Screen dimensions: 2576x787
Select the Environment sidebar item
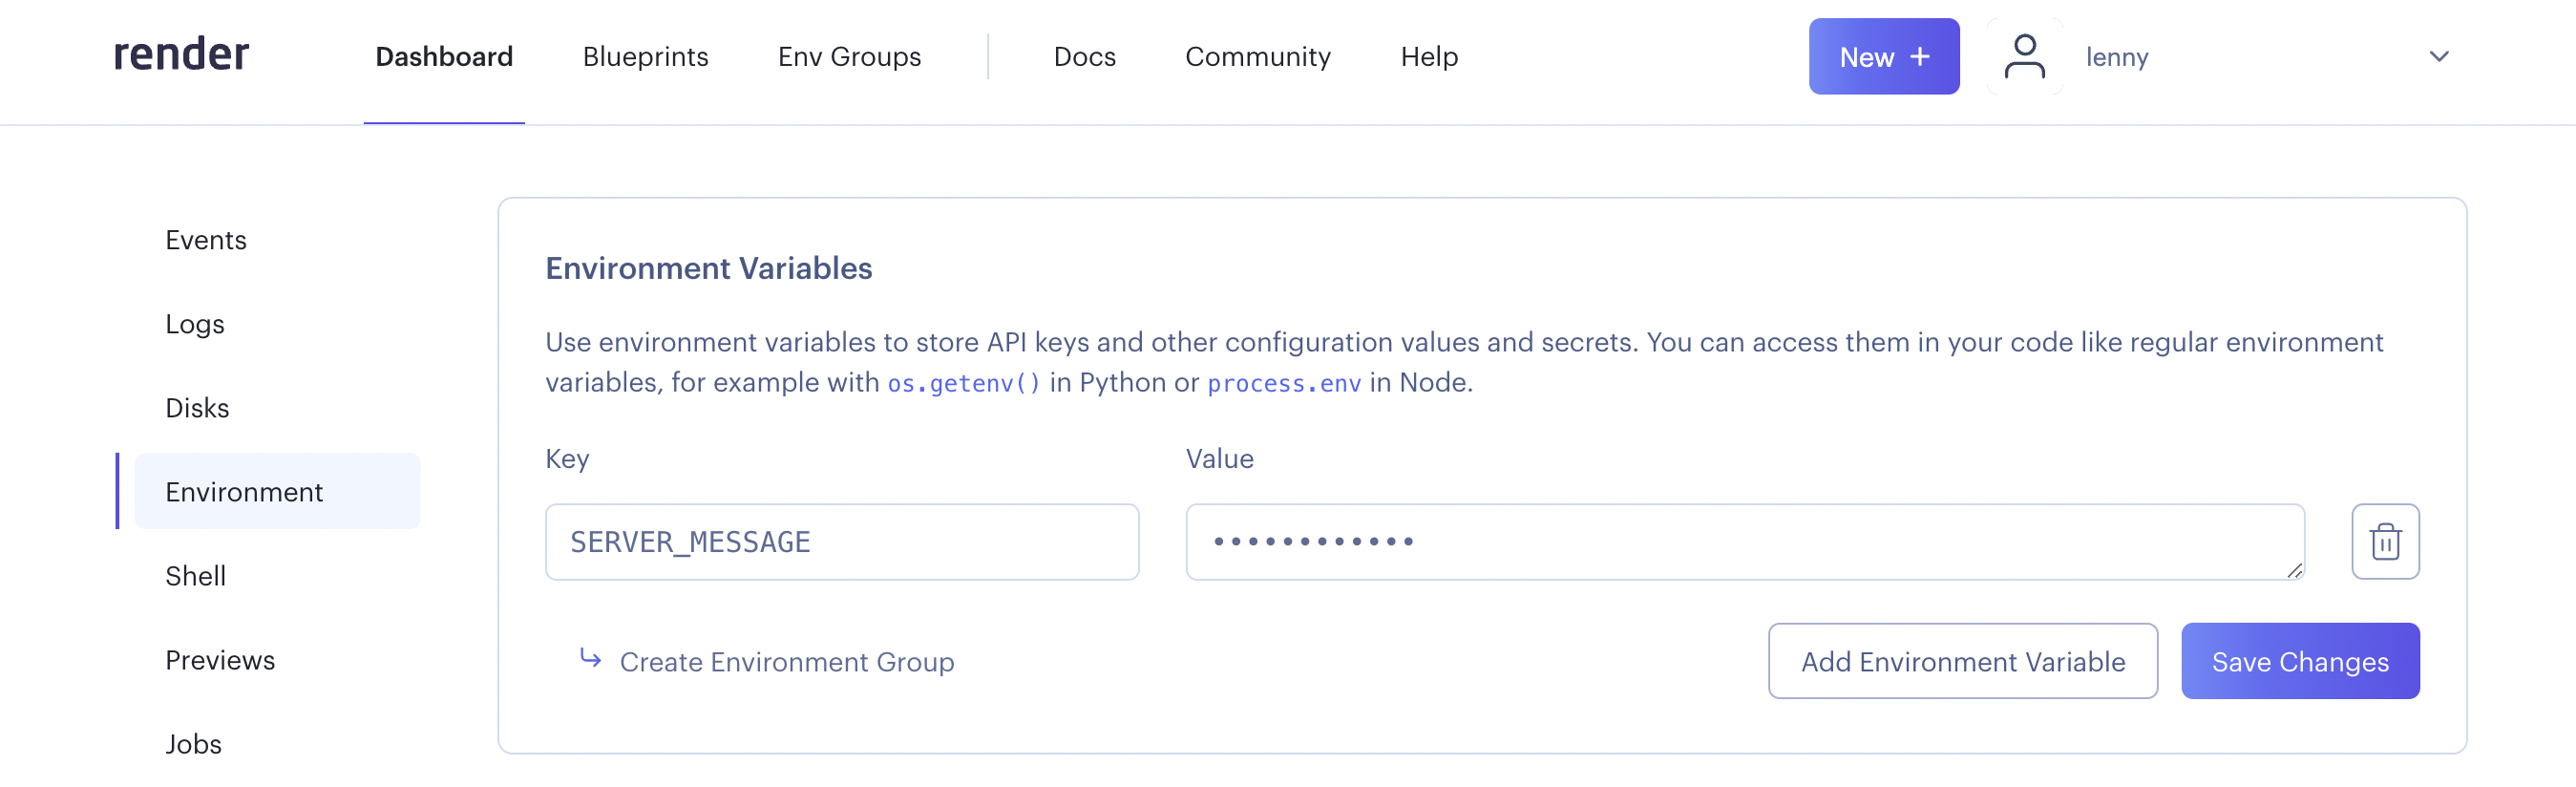(244, 492)
